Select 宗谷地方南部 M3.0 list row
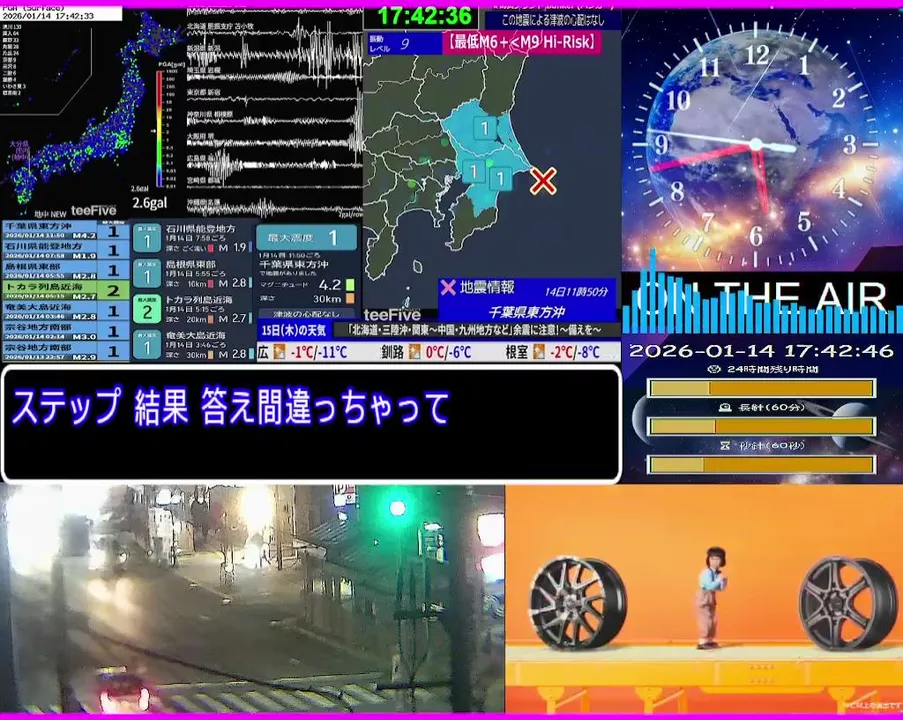 (65, 331)
